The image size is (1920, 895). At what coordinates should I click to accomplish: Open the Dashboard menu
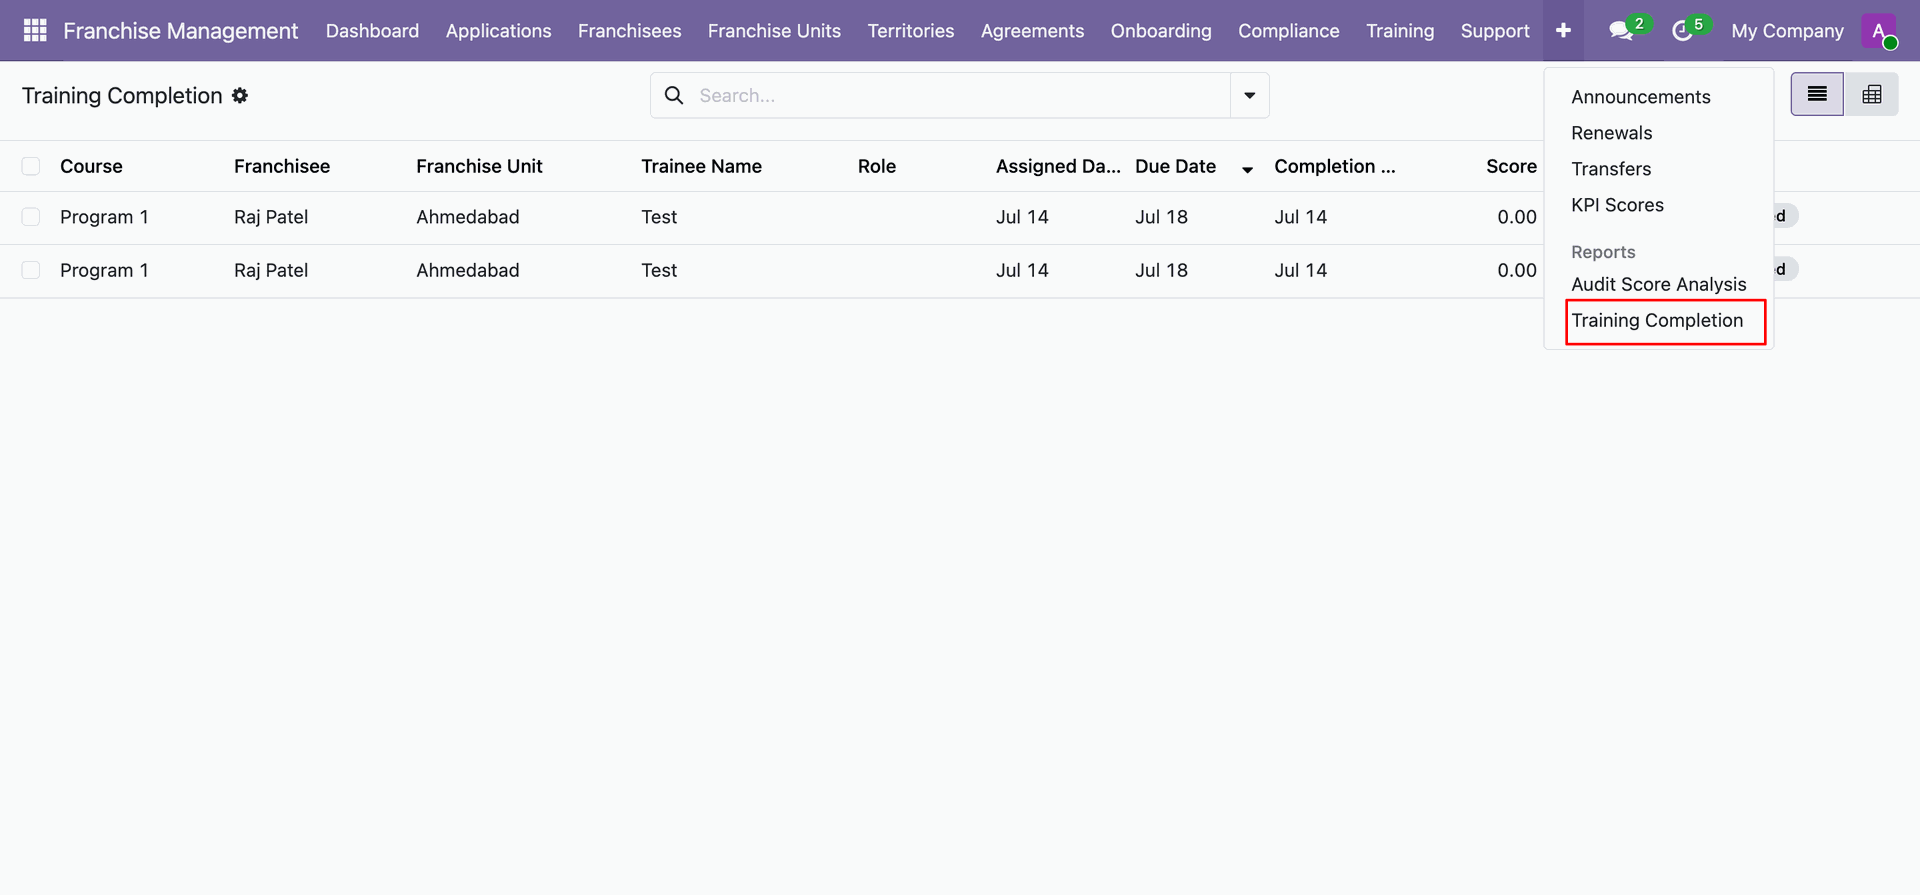(x=372, y=31)
